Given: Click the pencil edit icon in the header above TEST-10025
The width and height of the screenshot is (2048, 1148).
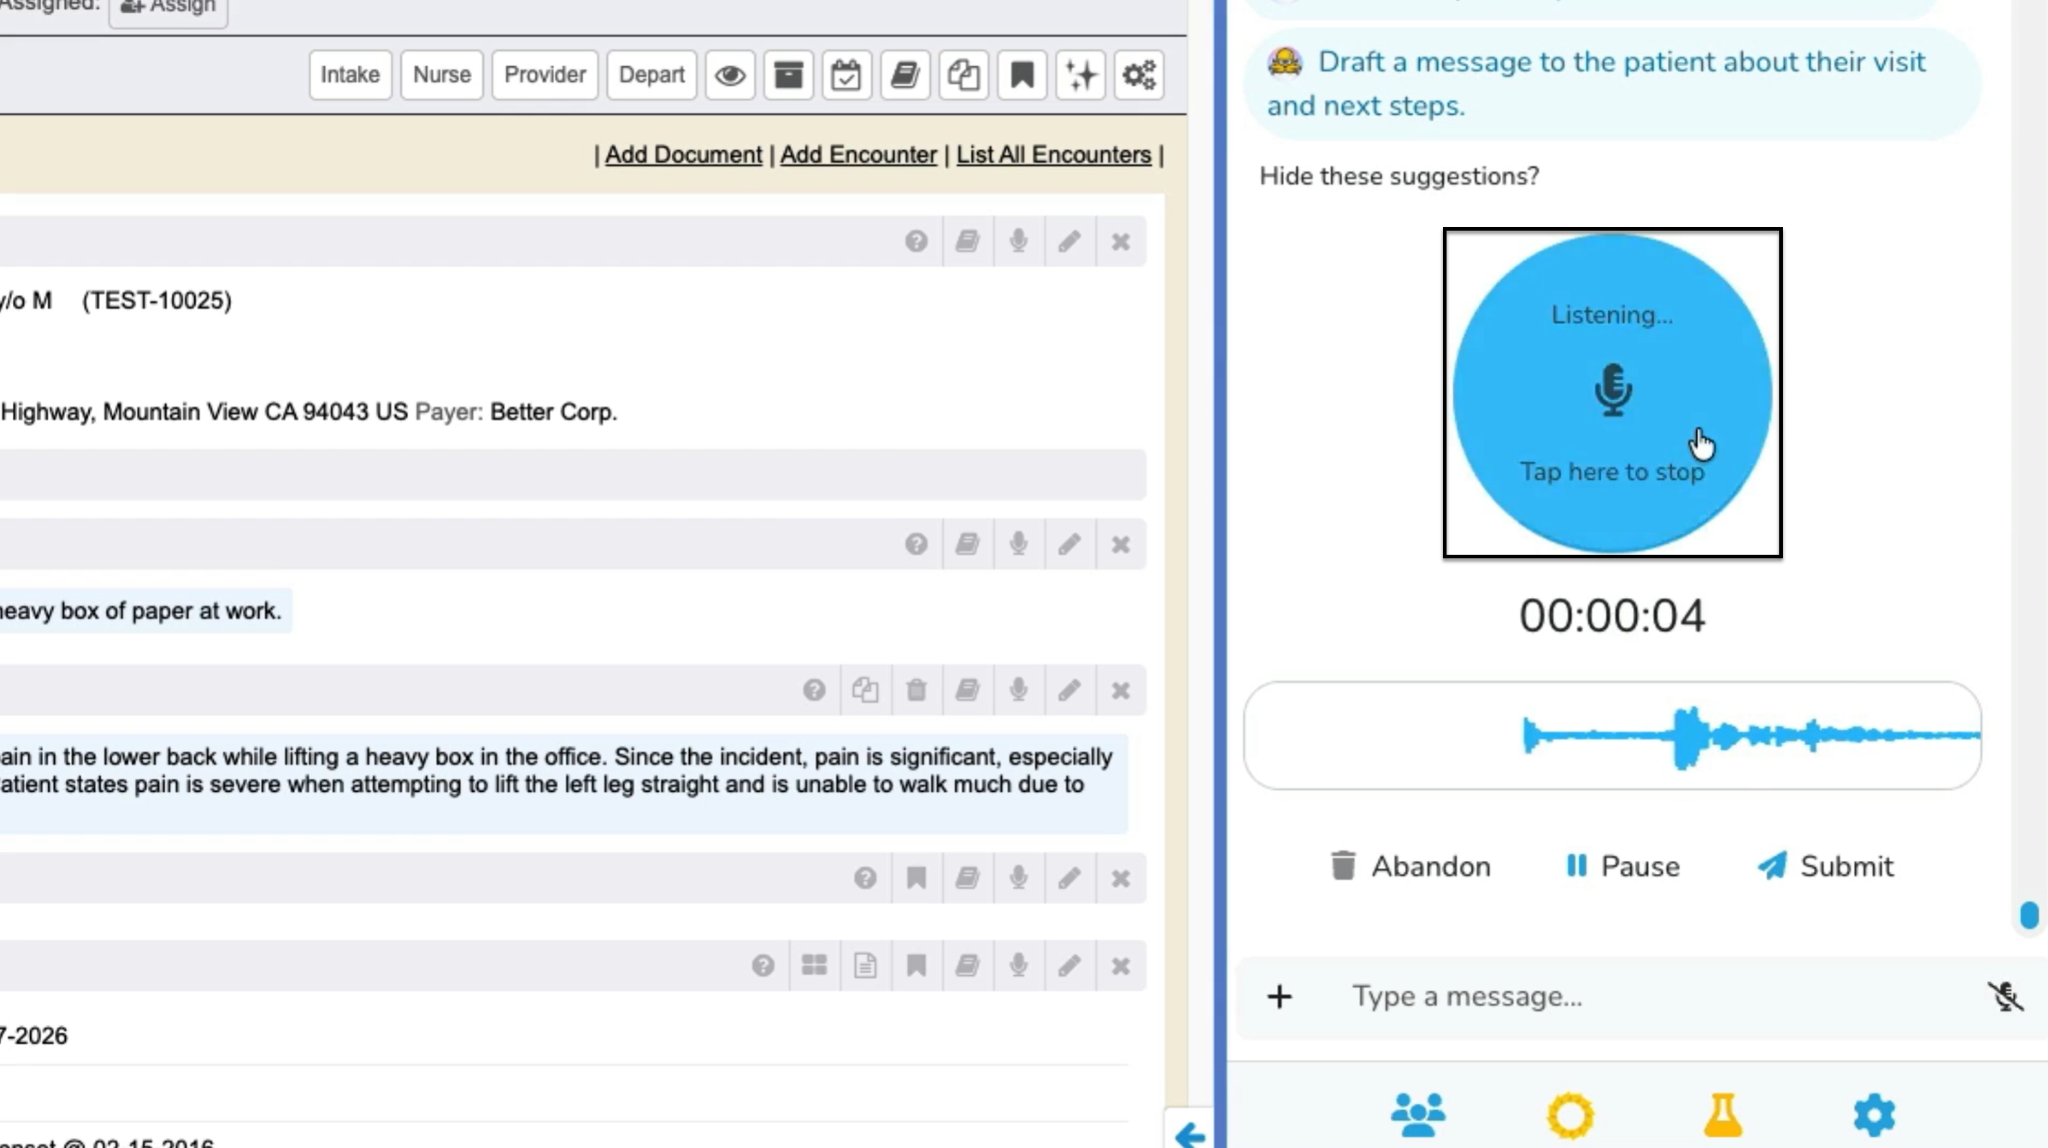Looking at the screenshot, I should (1069, 241).
